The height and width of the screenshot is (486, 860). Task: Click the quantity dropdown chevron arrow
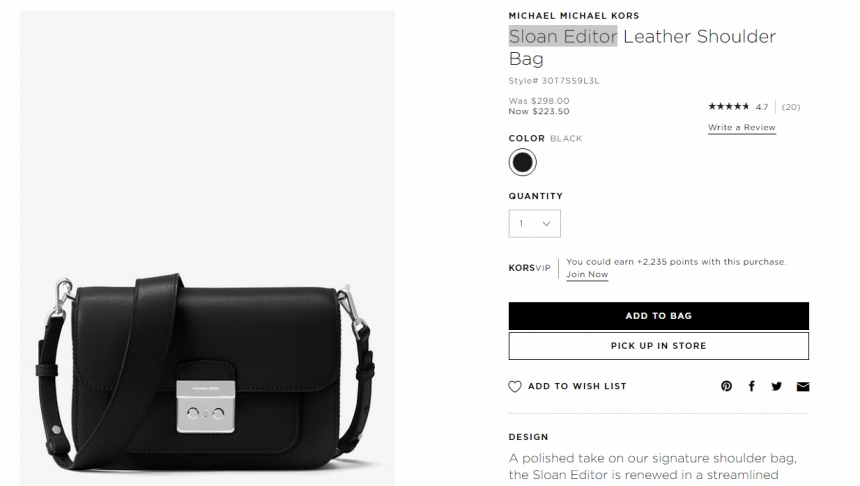tap(546, 224)
